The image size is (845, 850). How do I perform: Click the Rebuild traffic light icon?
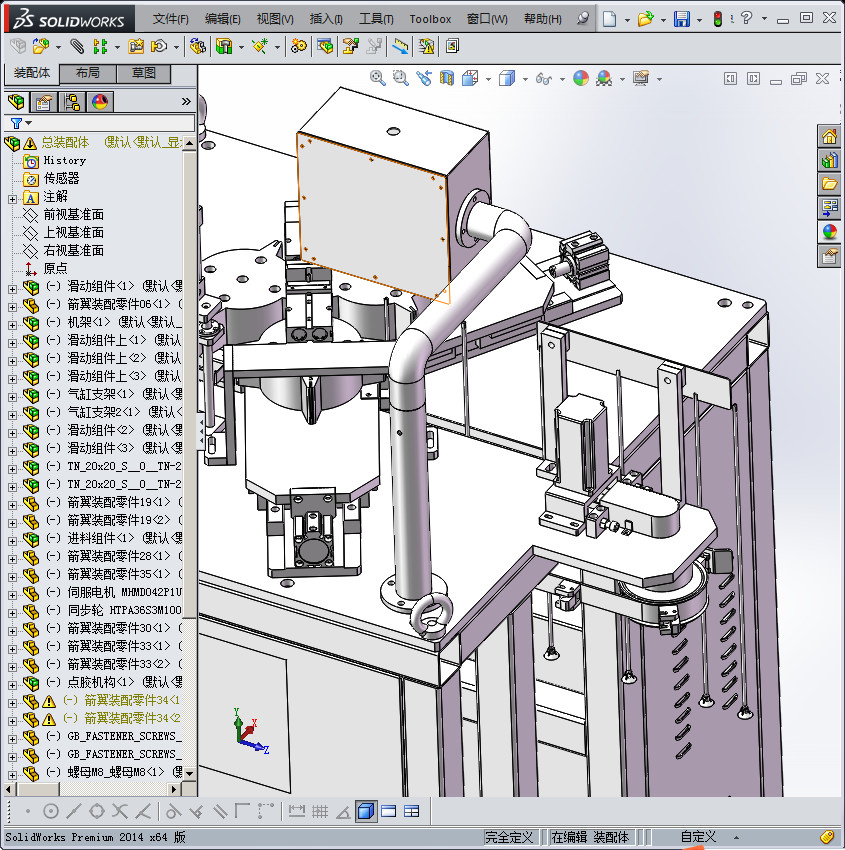(x=718, y=19)
